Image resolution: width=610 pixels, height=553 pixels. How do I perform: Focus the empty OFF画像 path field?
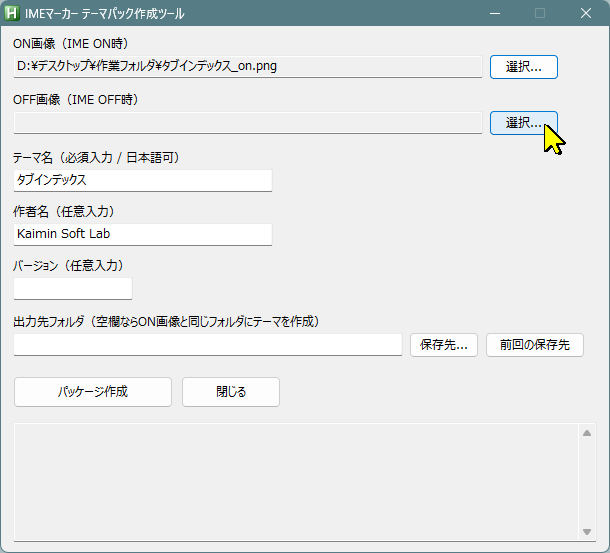coord(248,123)
